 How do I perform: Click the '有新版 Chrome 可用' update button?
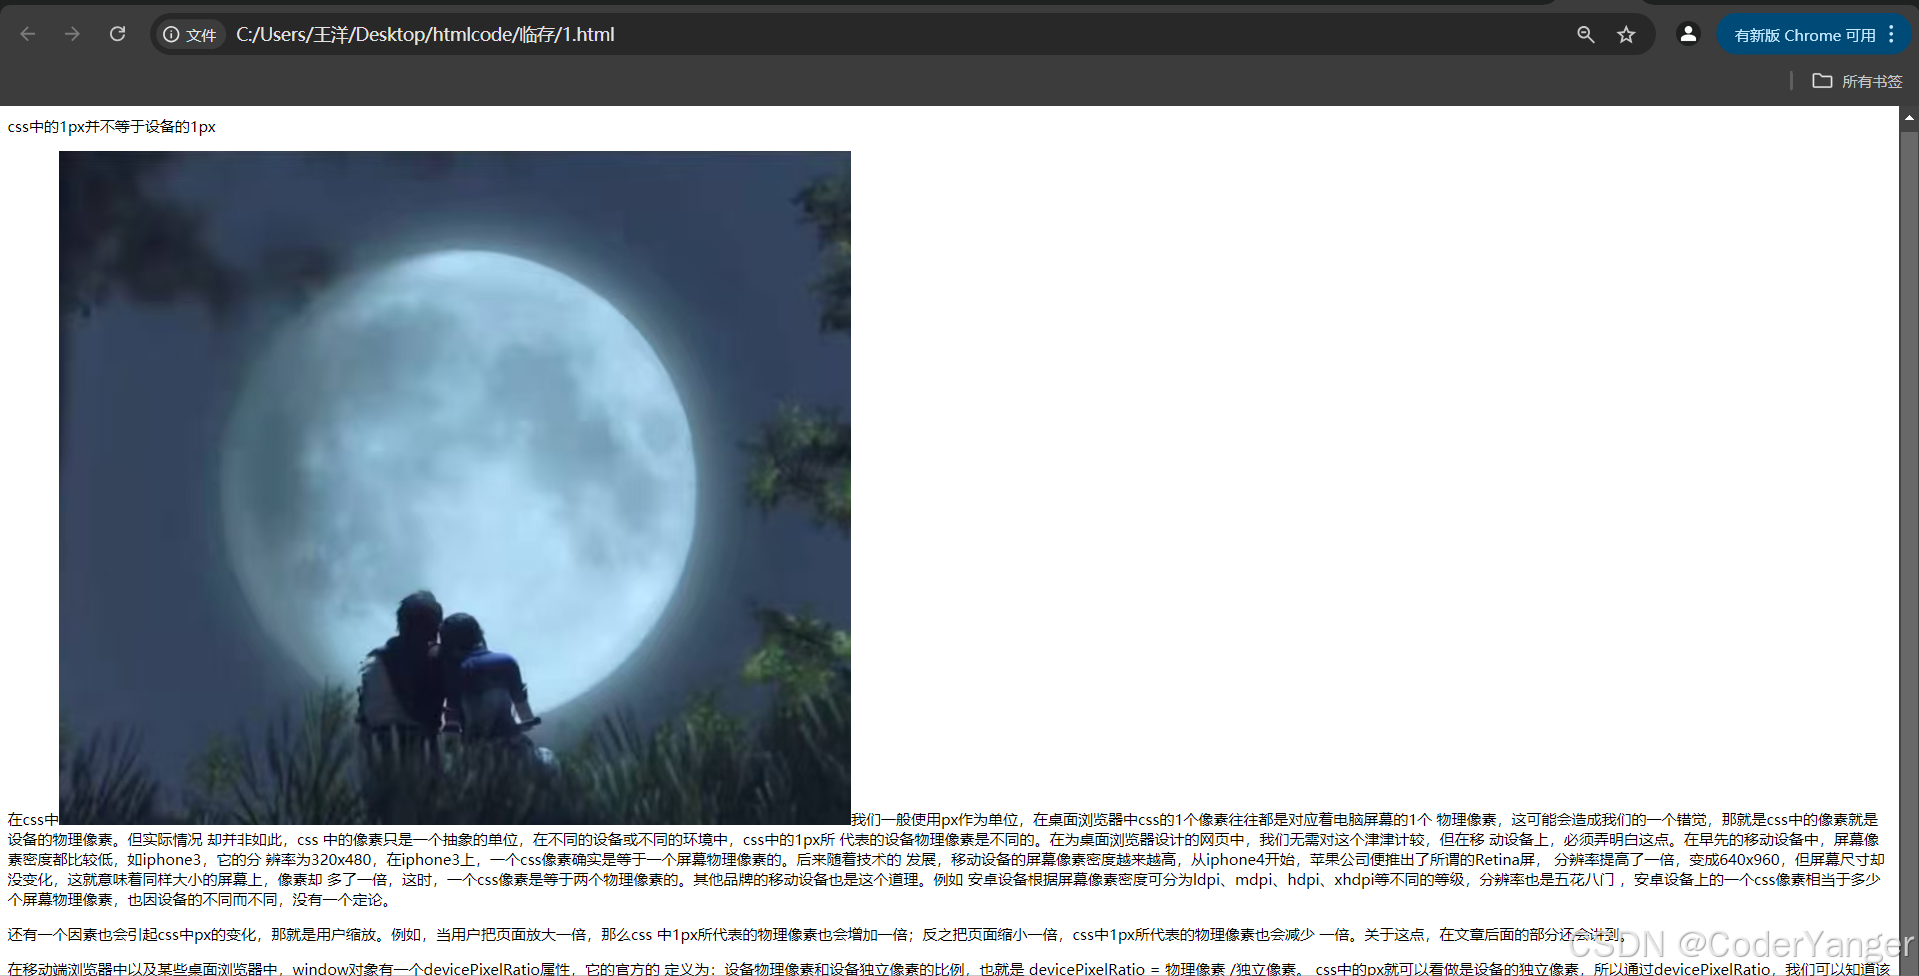click(x=1804, y=35)
